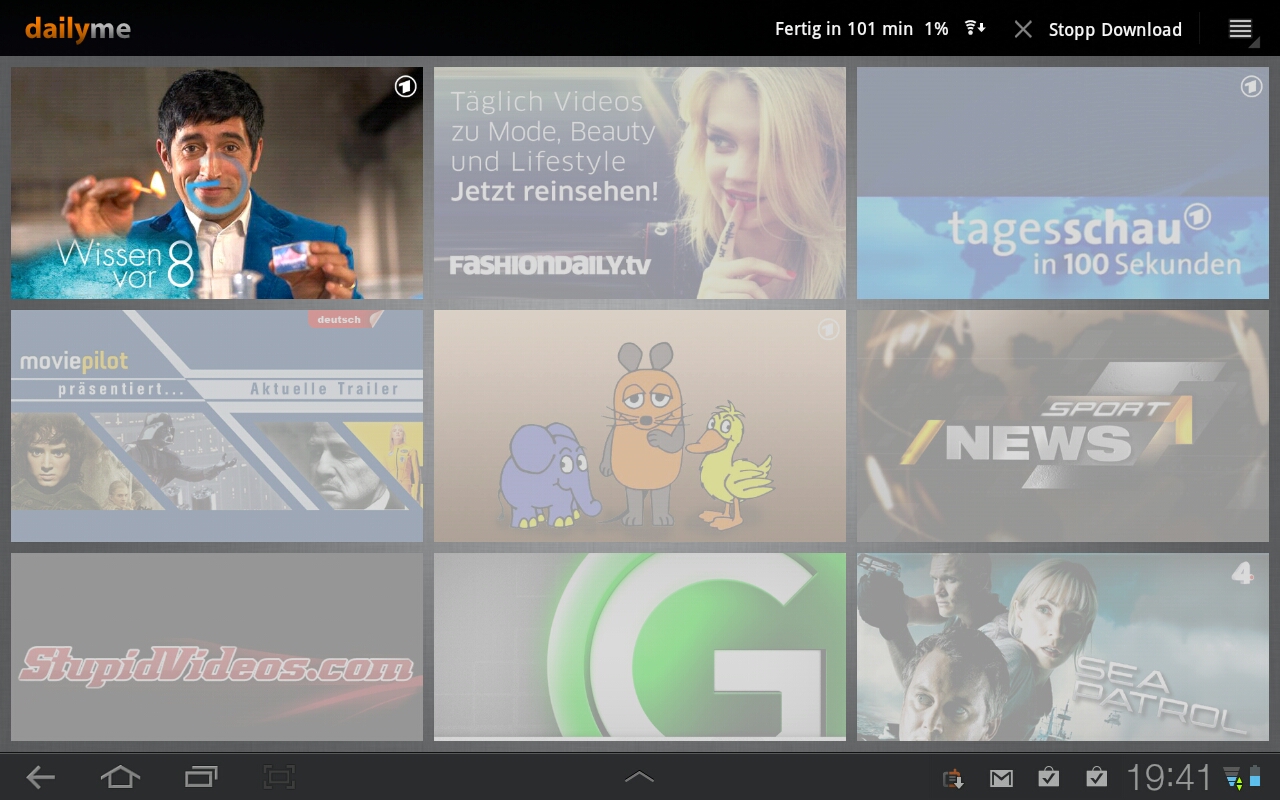The height and width of the screenshot is (800, 1280).
Task: Open tagesschau in 100 Sekunden tile
Action: tap(1063, 183)
